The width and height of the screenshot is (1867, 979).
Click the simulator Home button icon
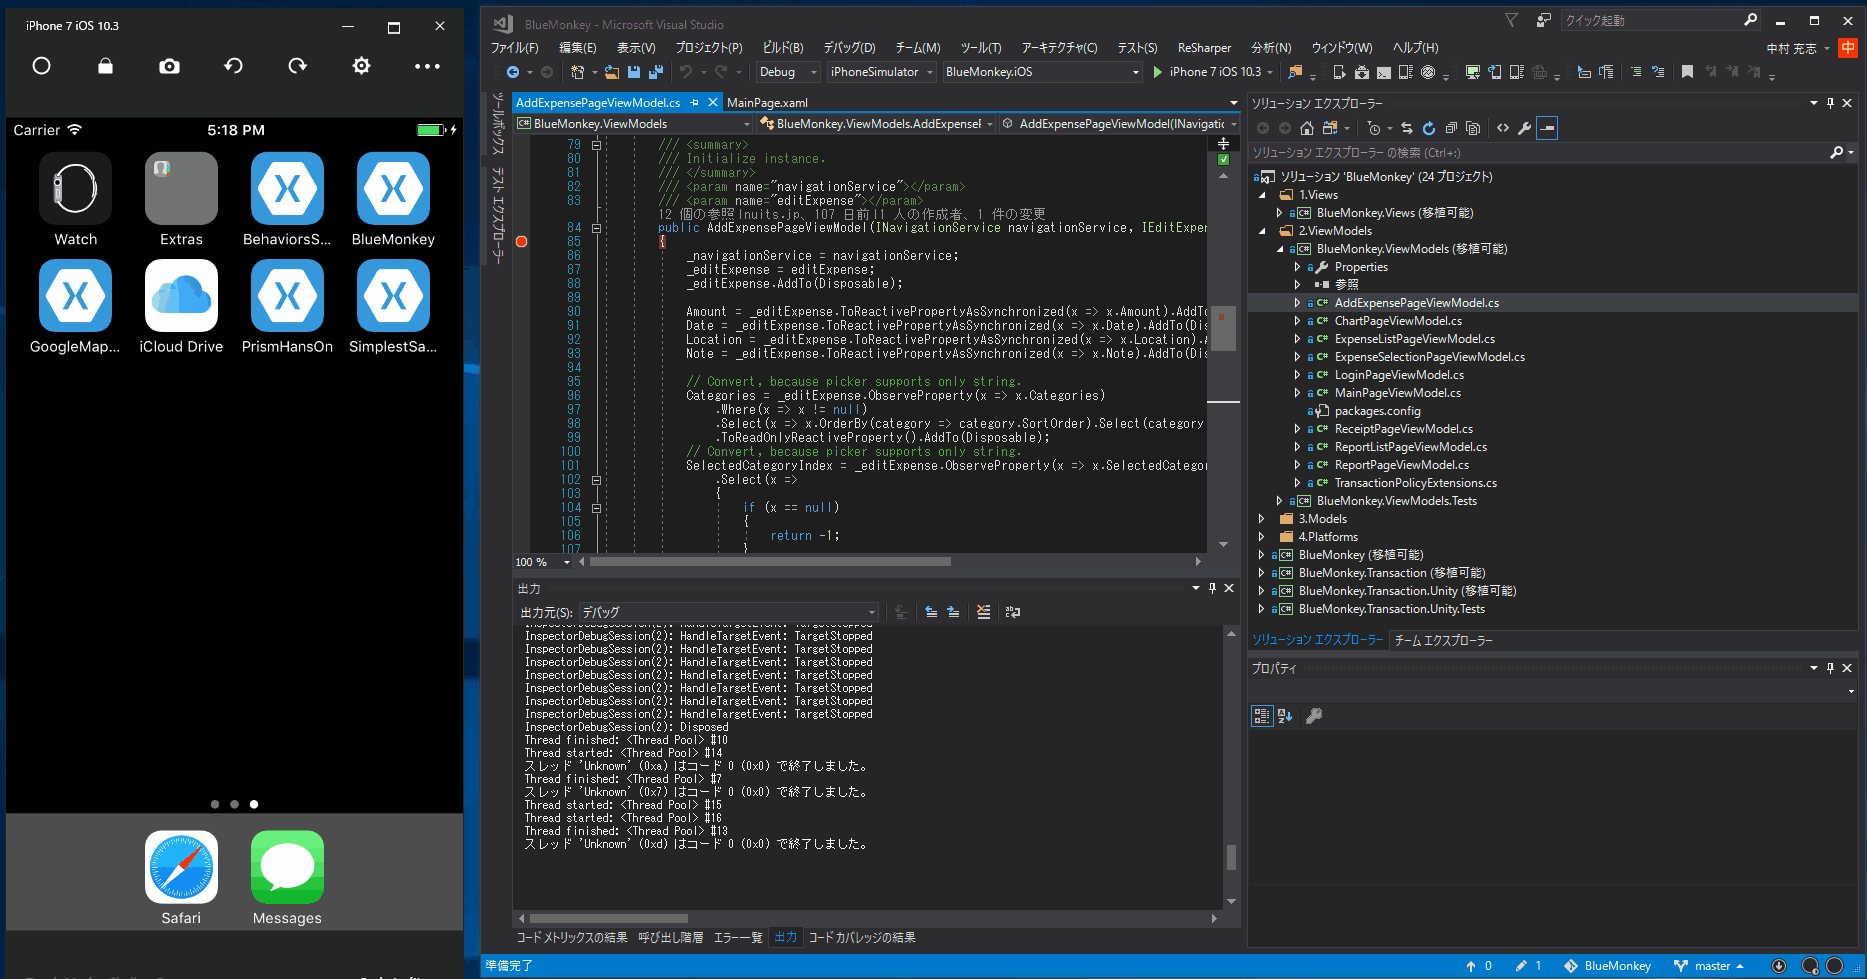pyautogui.click(x=41, y=66)
